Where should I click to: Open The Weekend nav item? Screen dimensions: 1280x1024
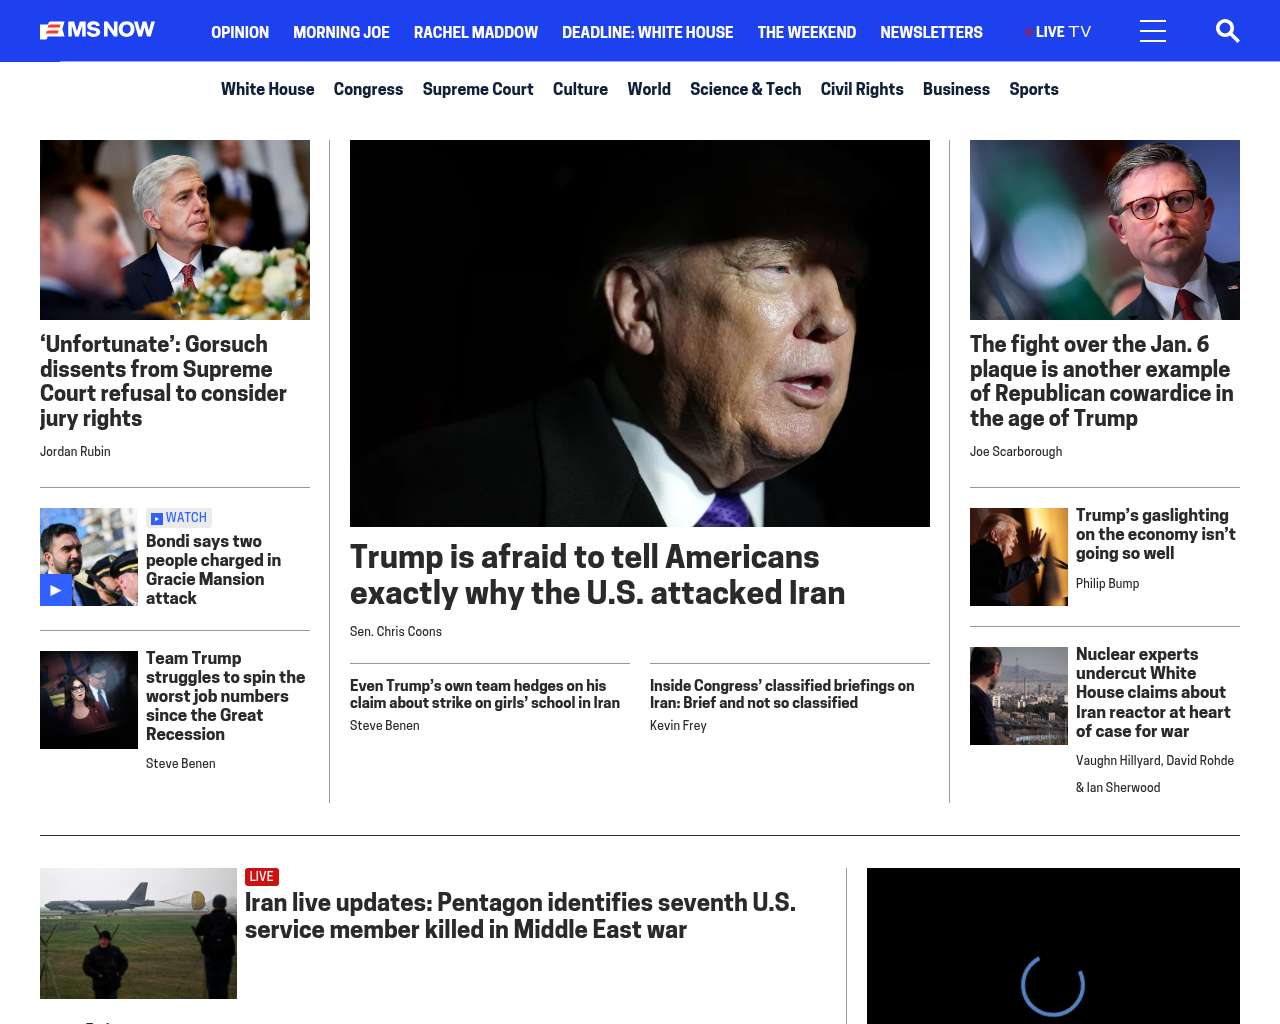[x=806, y=32]
